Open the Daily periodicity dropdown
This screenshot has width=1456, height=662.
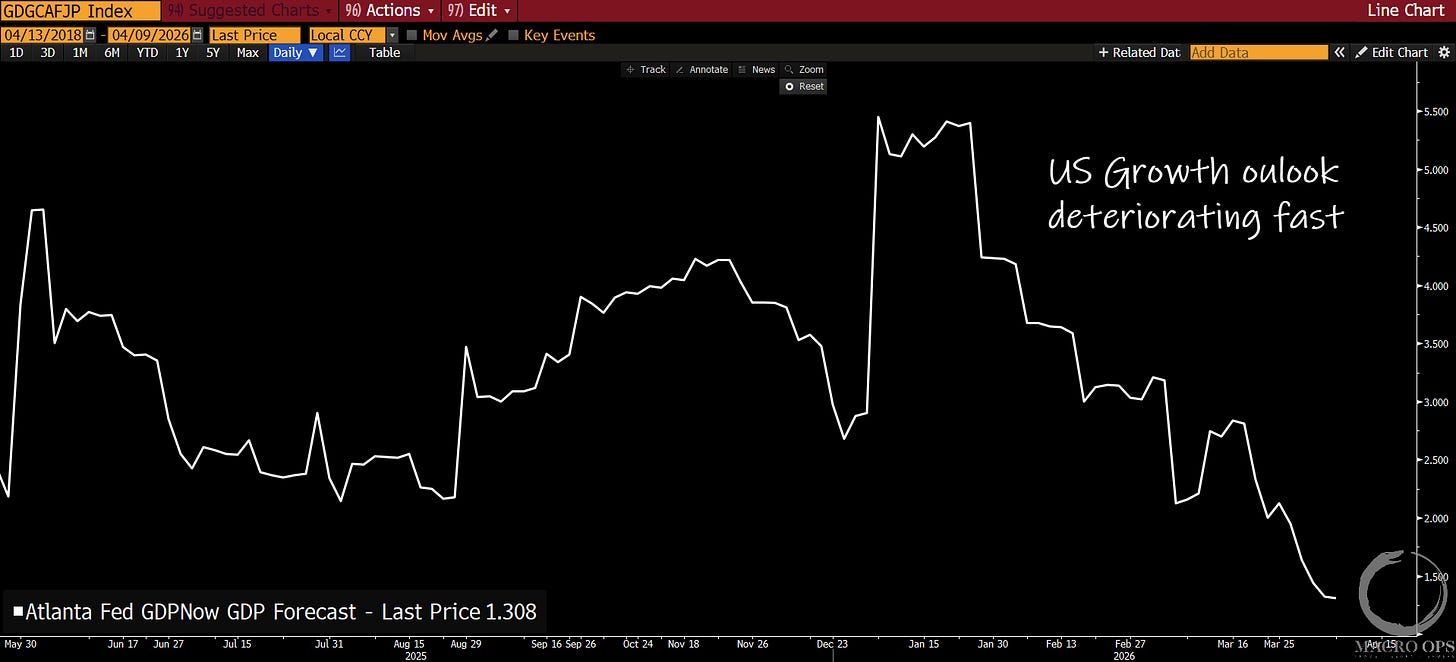[x=295, y=52]
